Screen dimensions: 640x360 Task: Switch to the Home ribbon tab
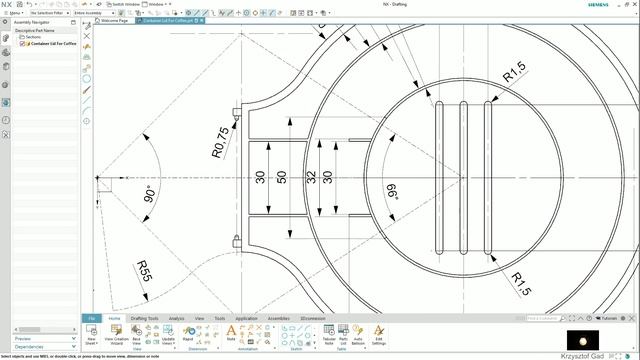pos(114,318)
